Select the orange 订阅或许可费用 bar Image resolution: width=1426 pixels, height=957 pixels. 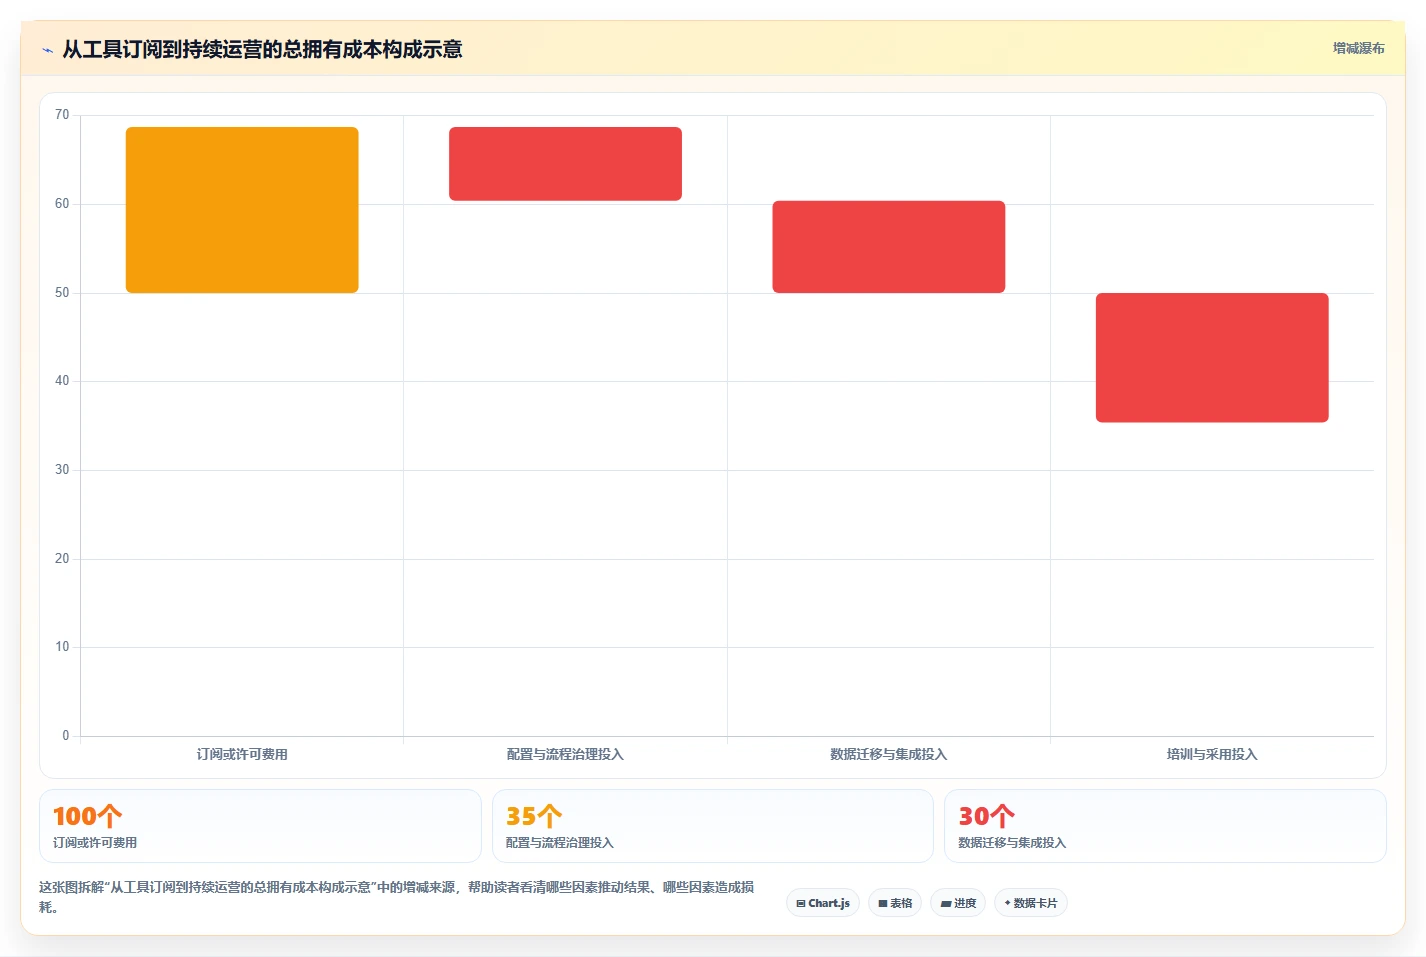click(x=242, y=210)
